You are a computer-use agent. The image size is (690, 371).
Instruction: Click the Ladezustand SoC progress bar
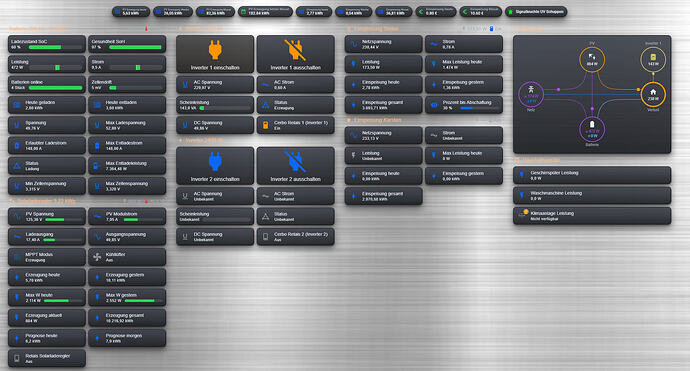54,47
